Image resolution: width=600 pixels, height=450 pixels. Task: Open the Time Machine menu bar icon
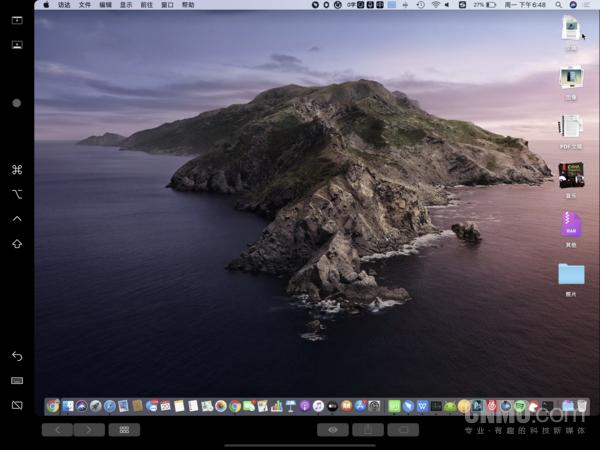tap(421, 5)
